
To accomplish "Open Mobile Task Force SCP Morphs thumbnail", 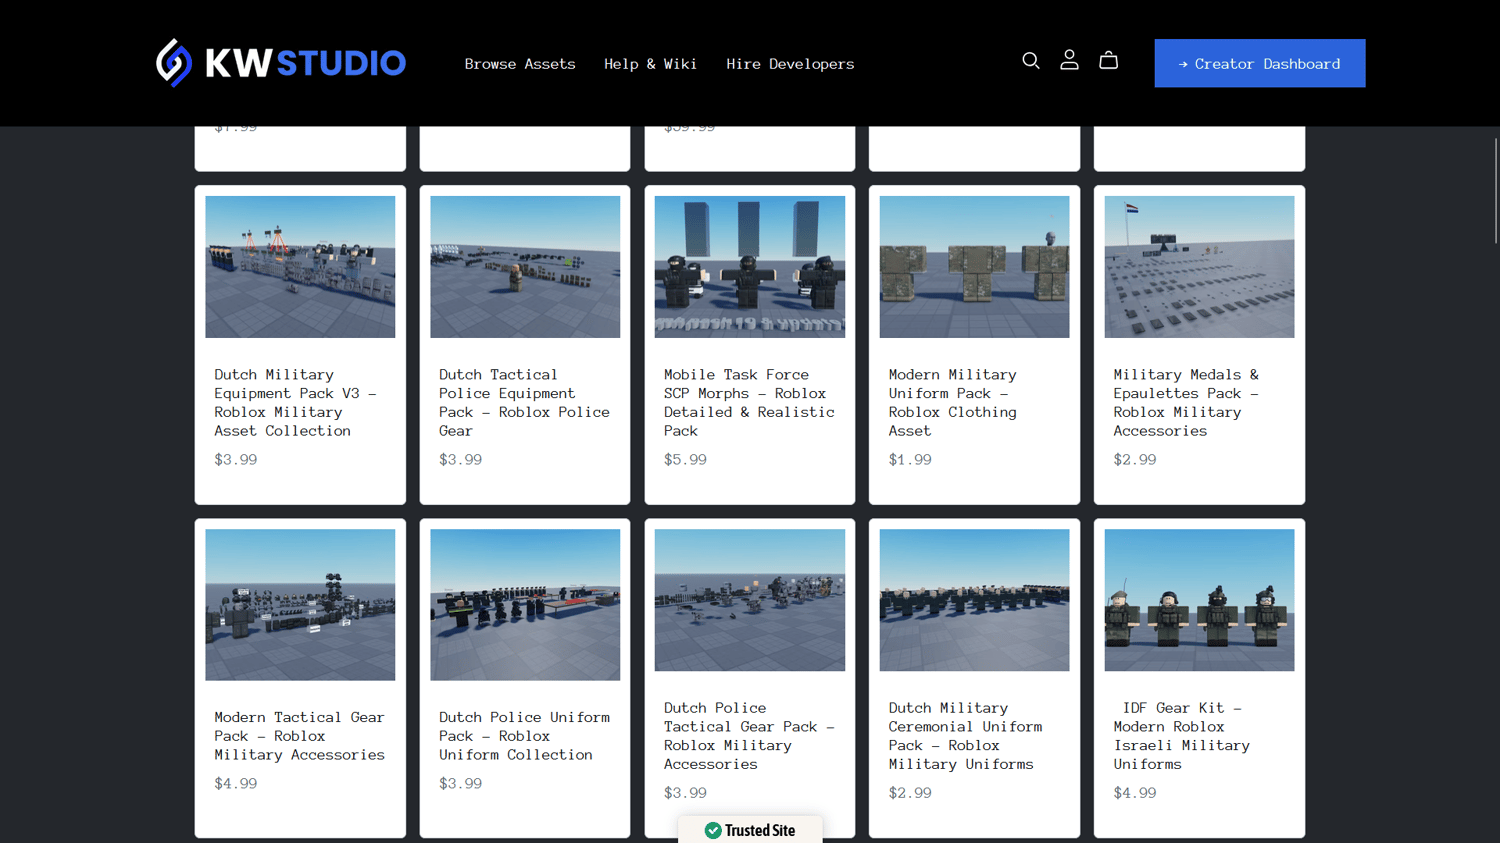I will pos(750,267).
